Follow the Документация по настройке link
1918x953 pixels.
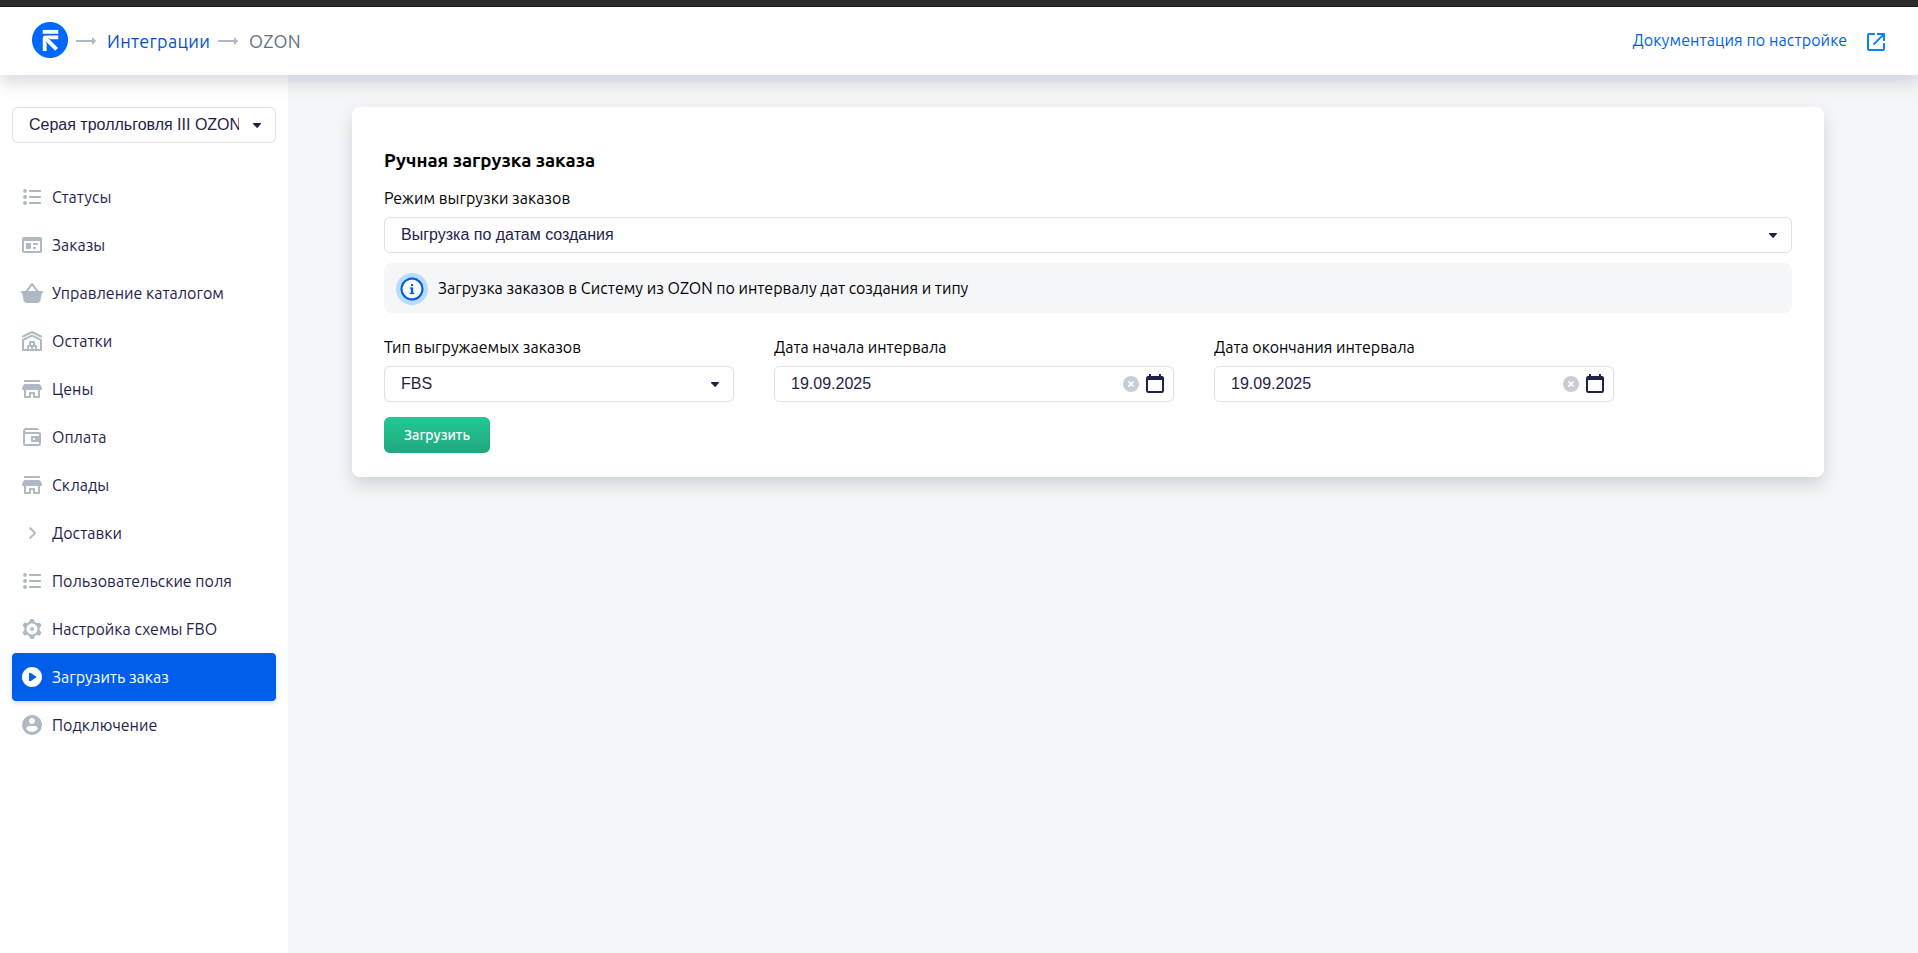tap(1738, 41)
